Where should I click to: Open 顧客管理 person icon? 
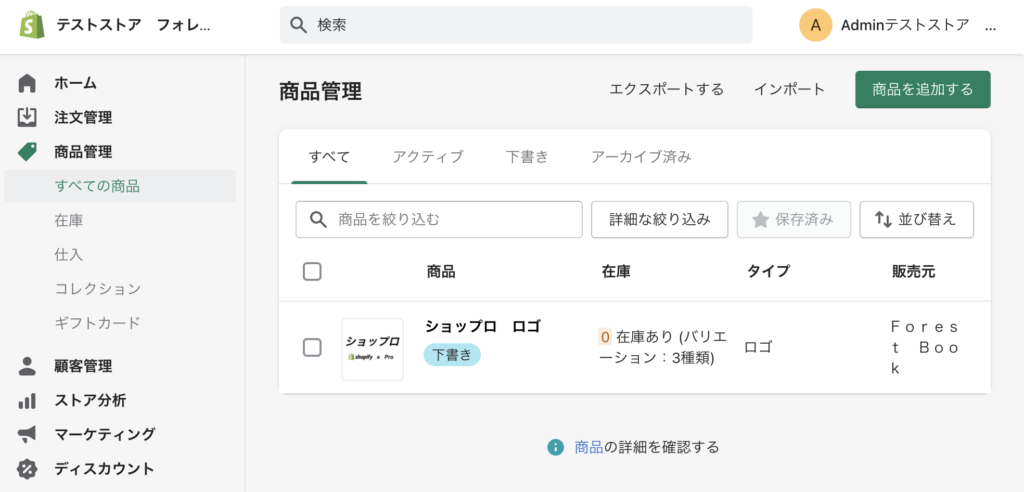coord(27,366)
